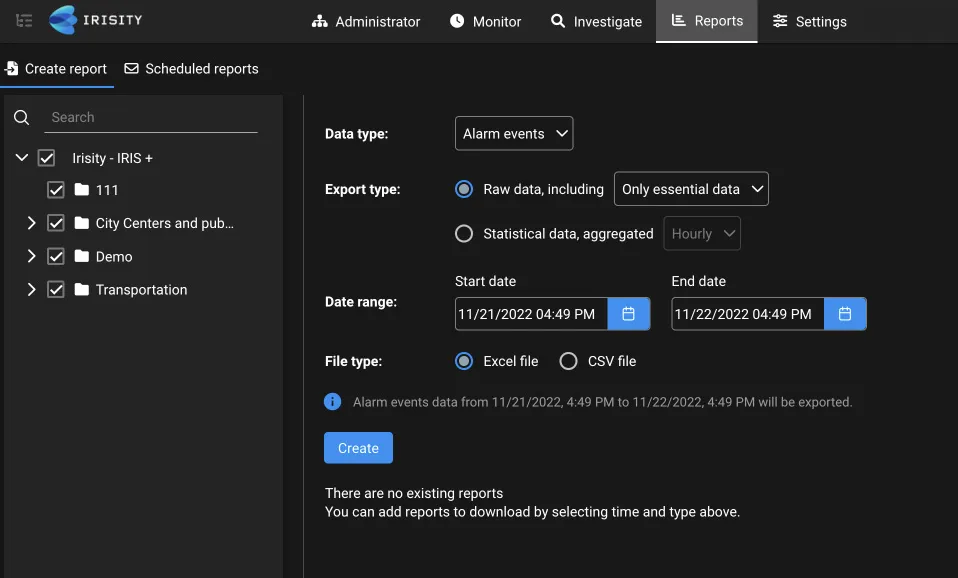Open the Only essential data dropdown
The height and width of the screenshot is (578, 958).
pyautogui.click(x=691, y=188)
